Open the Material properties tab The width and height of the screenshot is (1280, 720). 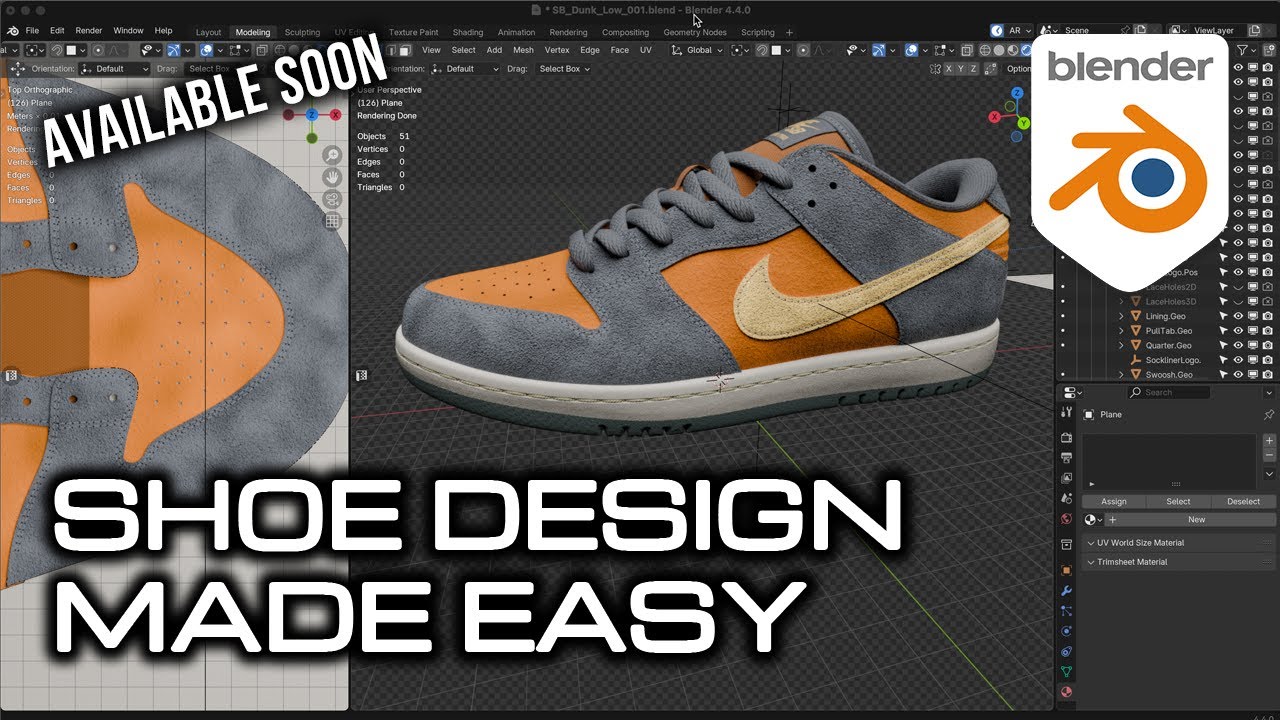(1066, 691)
